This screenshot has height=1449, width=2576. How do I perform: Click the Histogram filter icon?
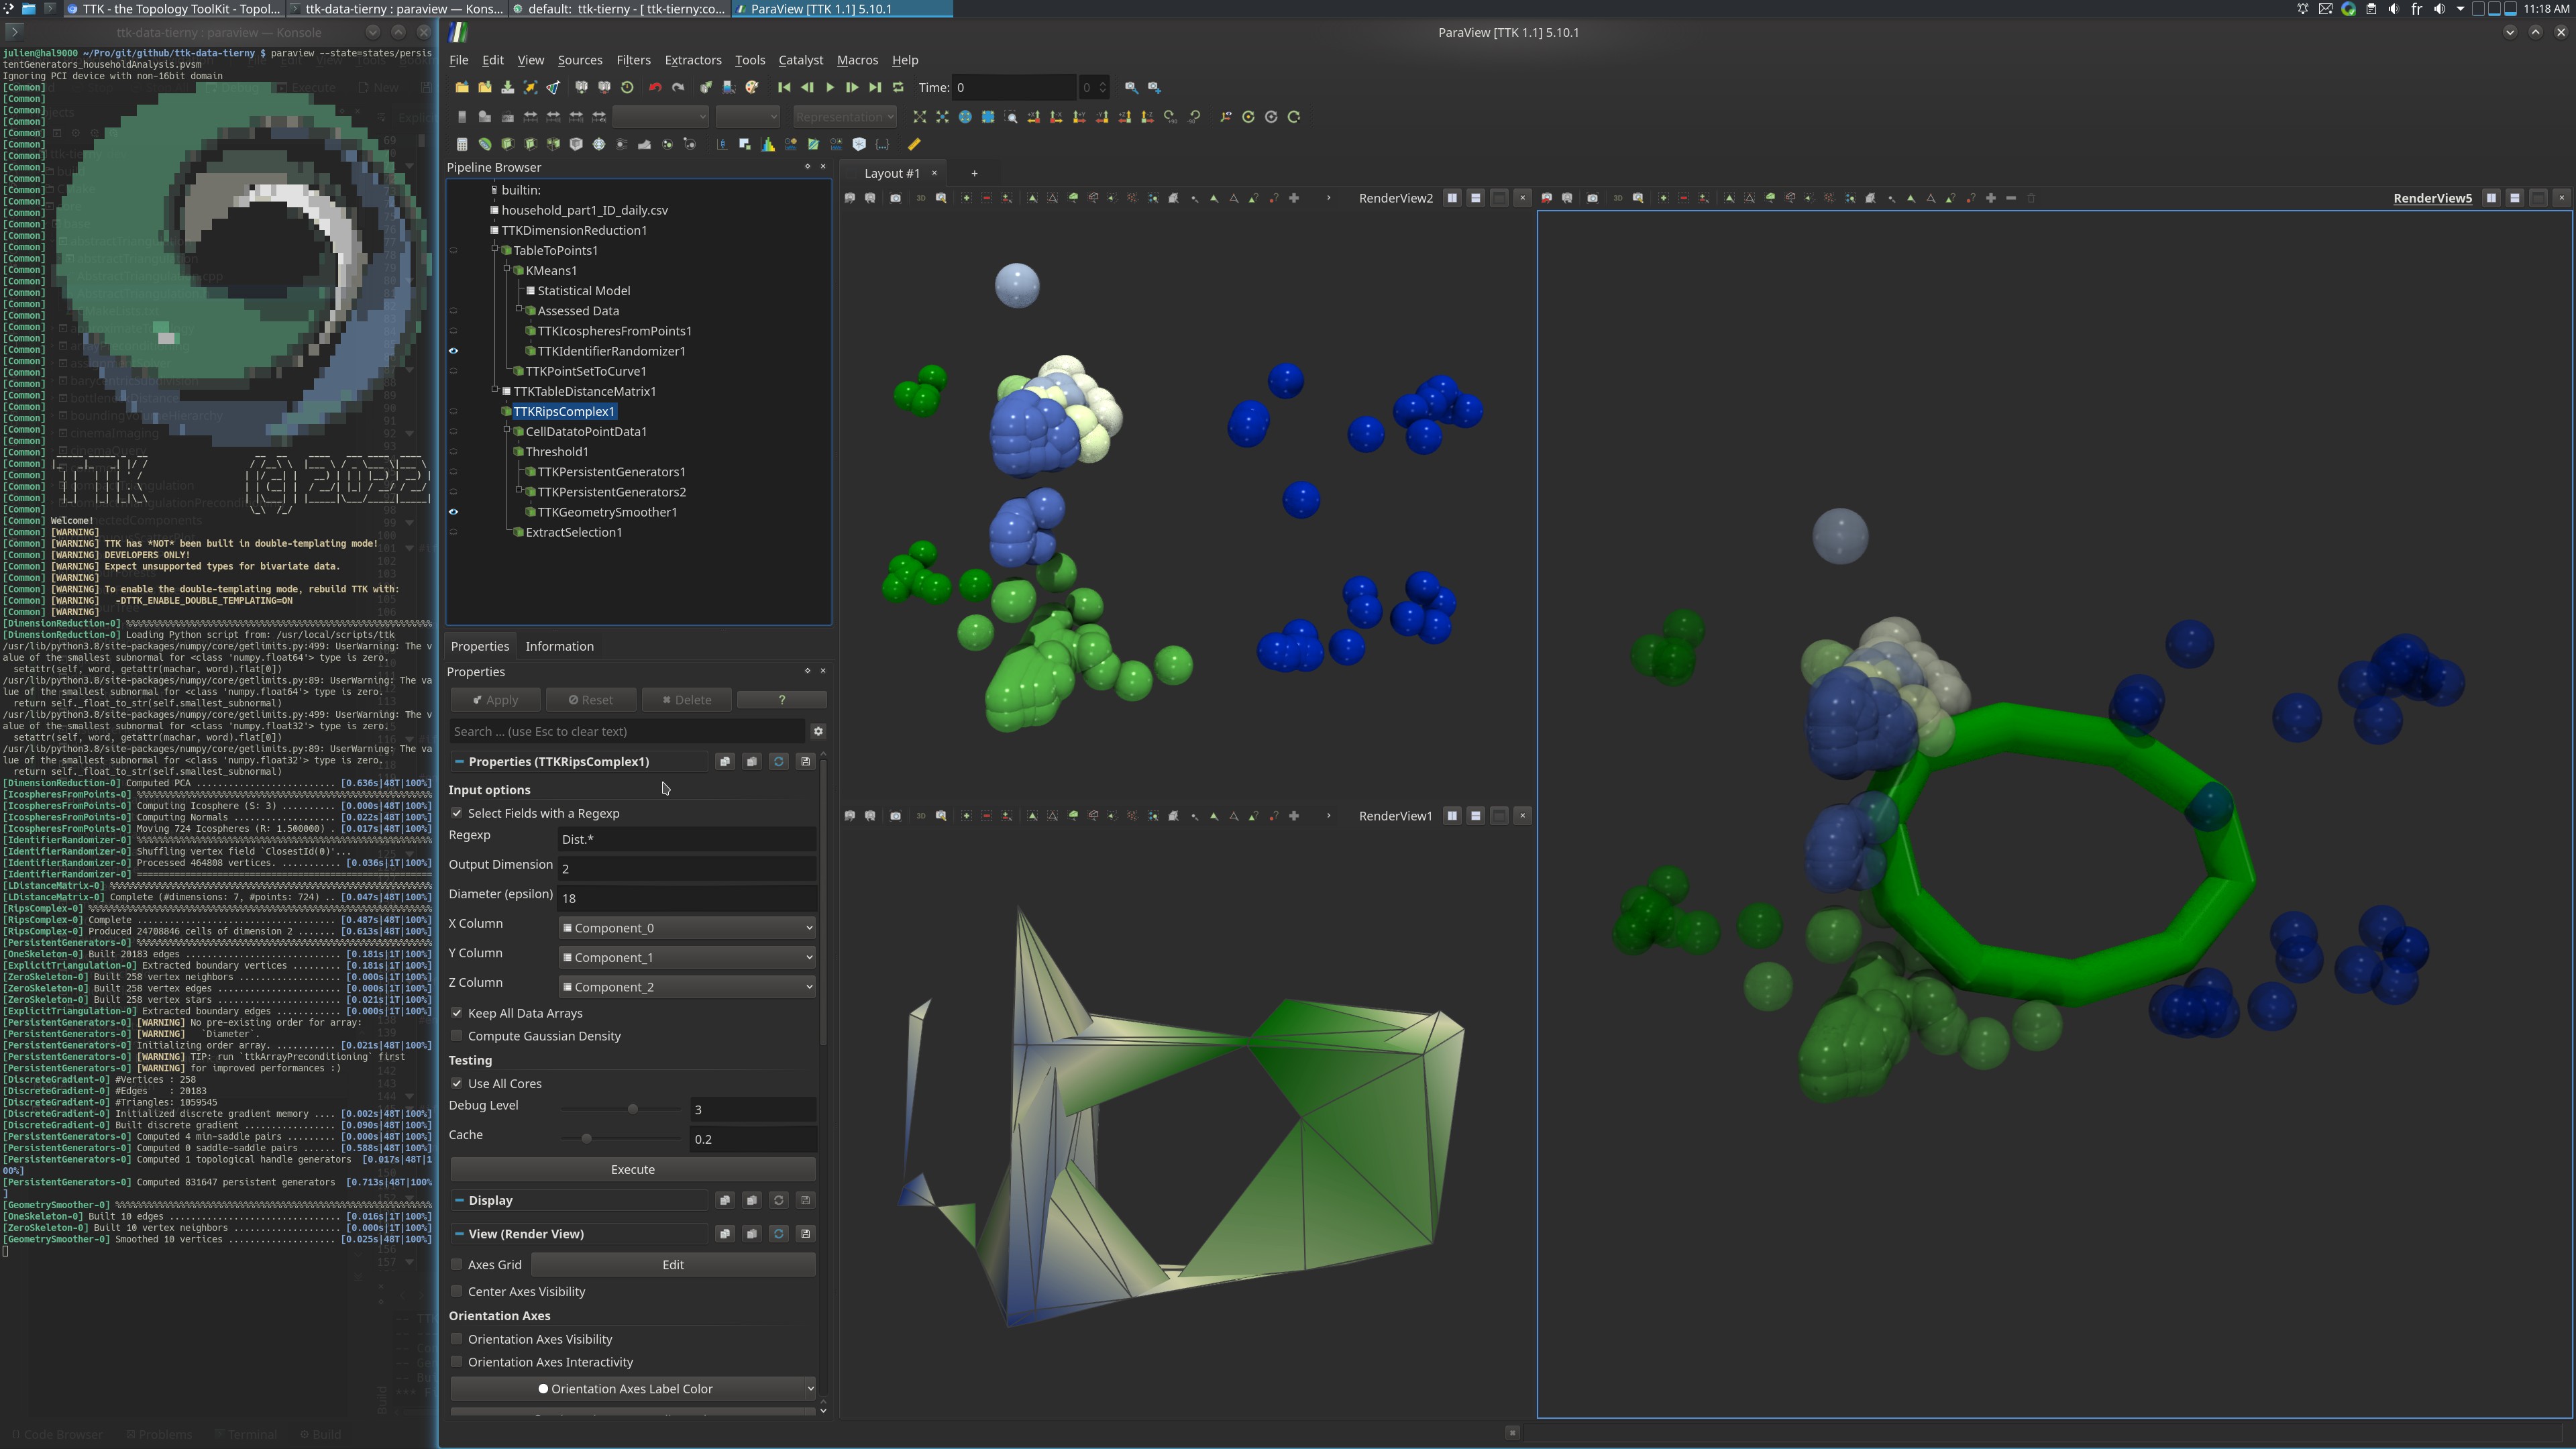[768, 144]
